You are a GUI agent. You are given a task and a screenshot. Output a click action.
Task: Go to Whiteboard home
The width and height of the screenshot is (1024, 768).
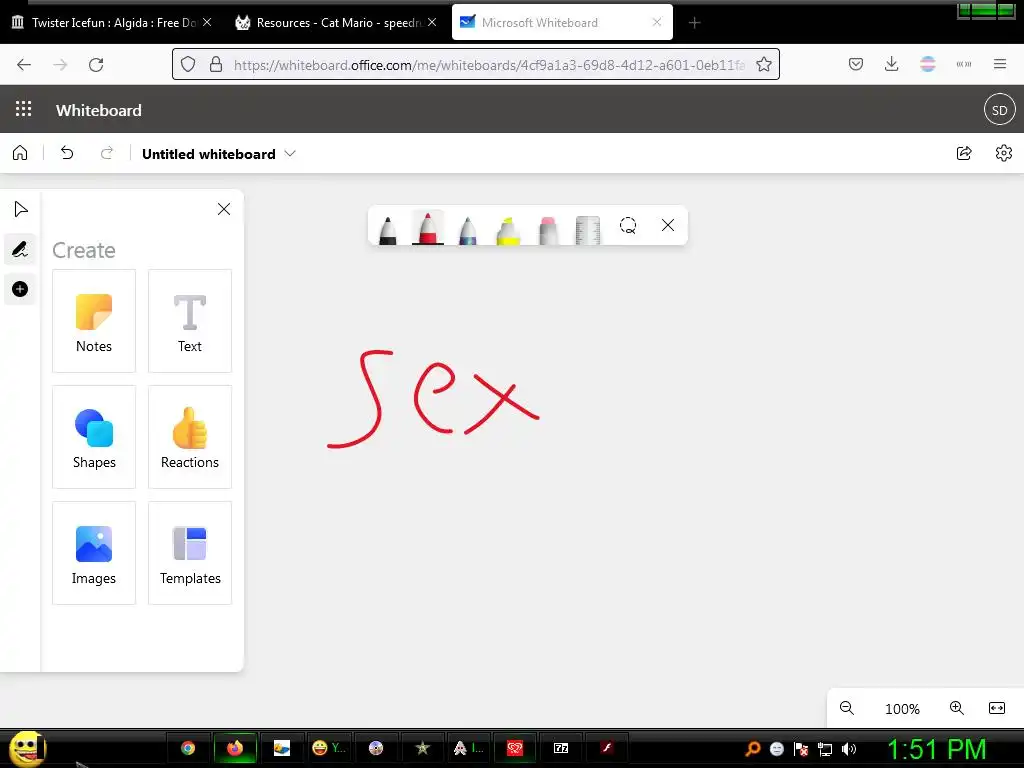point(20,153)
